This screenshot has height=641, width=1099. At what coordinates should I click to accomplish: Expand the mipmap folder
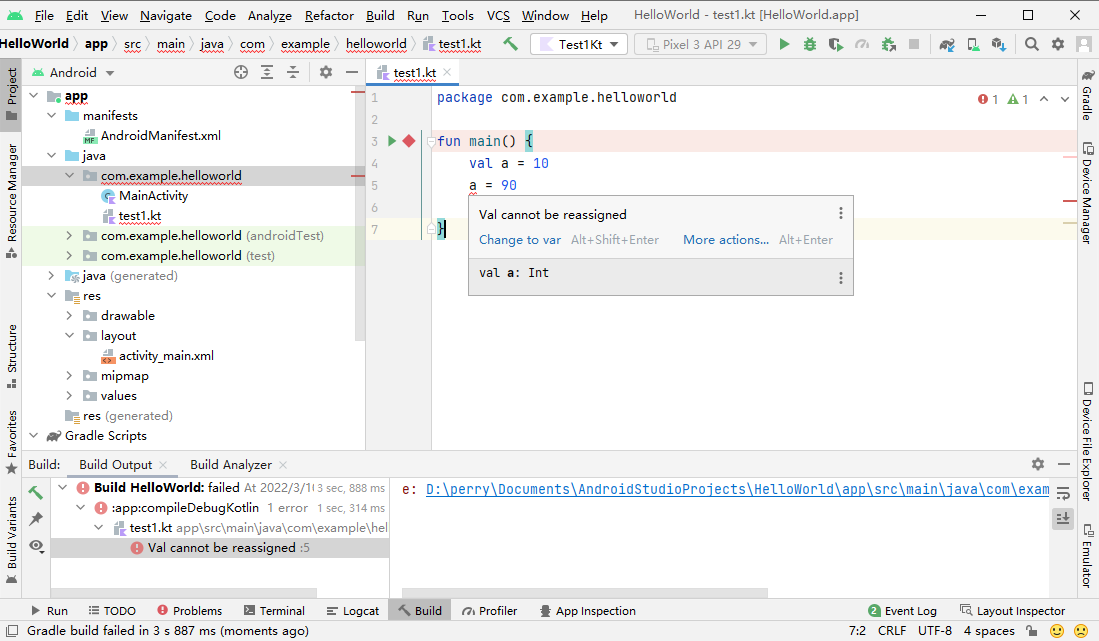(x=69, y=375)
